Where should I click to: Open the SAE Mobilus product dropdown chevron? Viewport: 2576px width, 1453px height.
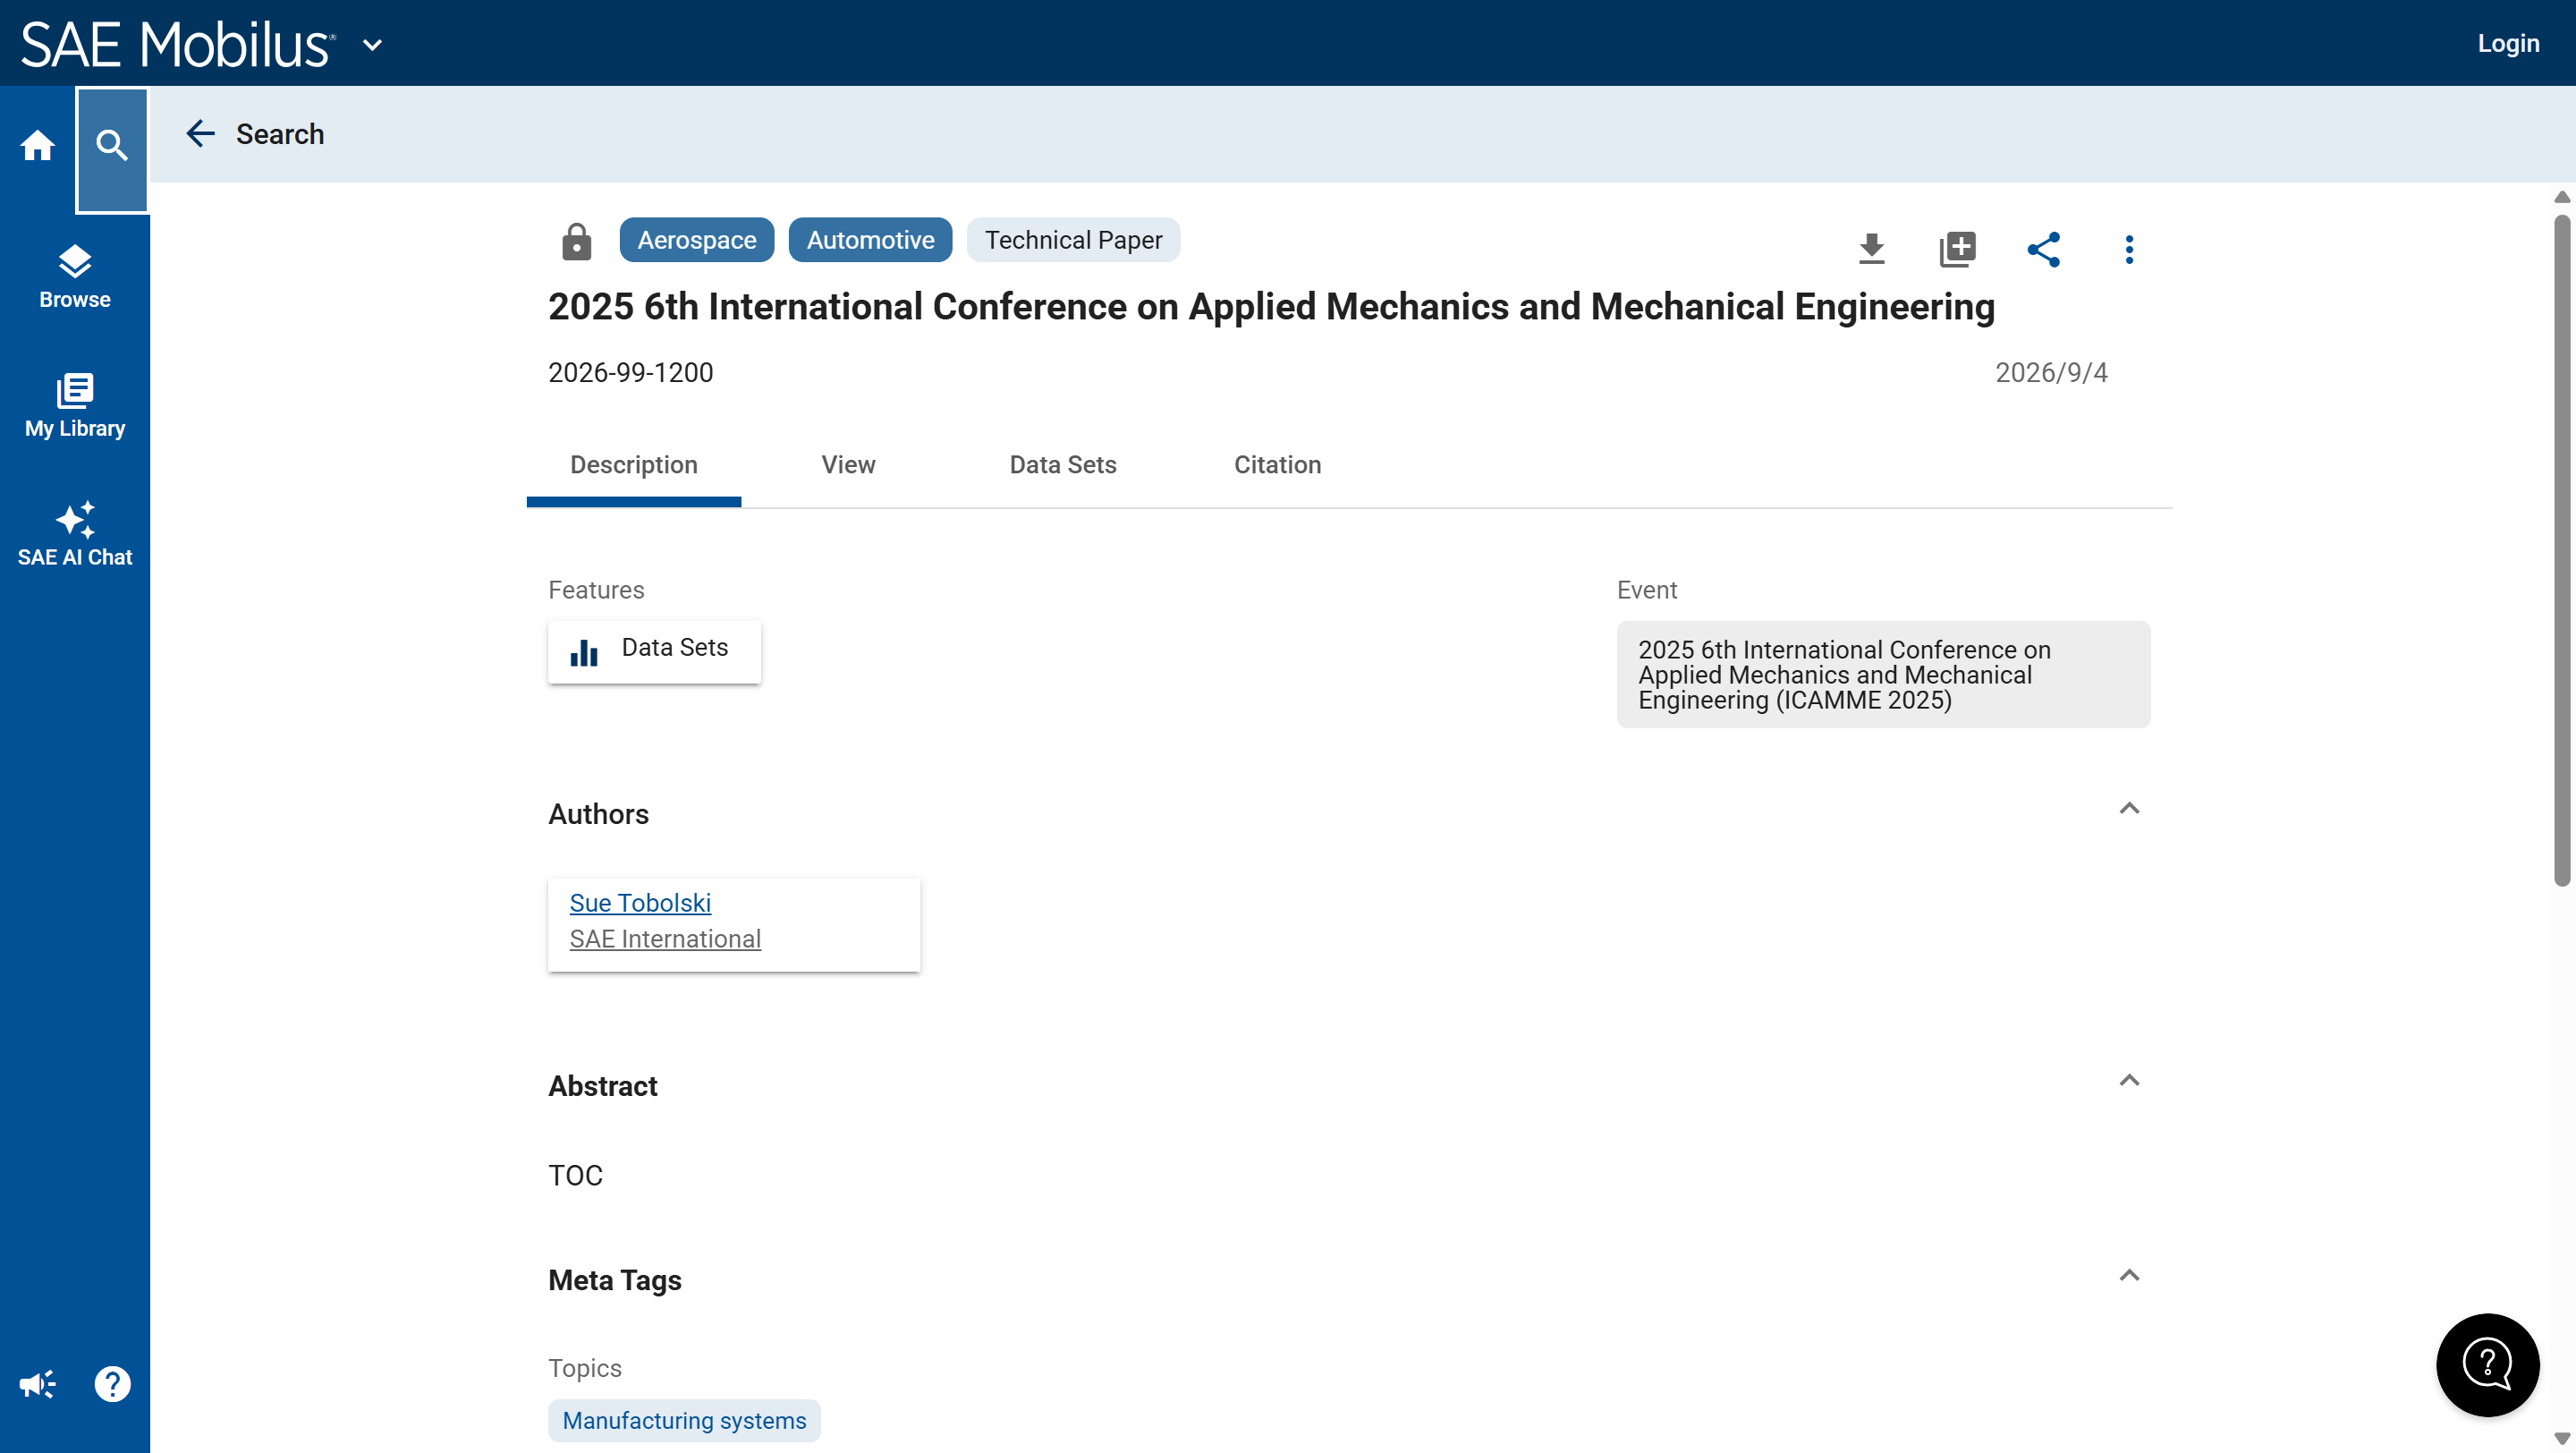pos(372,45)
